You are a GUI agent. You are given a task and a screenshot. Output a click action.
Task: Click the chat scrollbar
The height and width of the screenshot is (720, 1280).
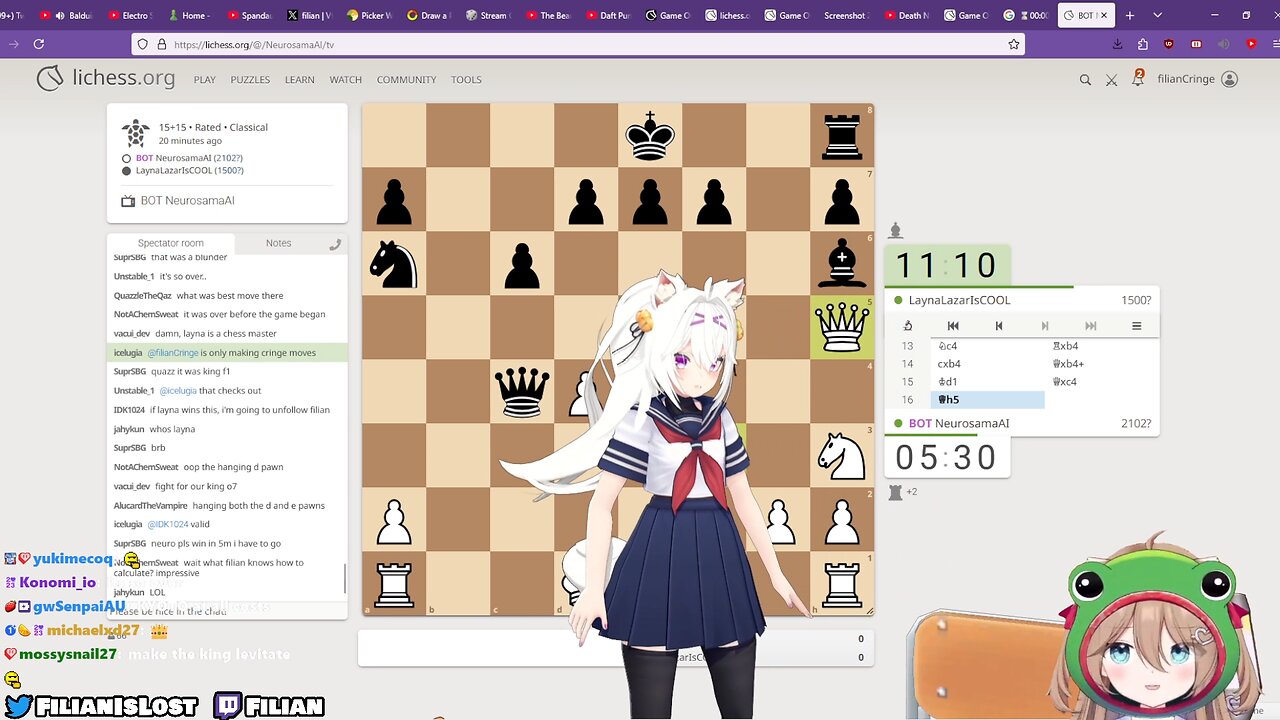(x=345, y=578)
